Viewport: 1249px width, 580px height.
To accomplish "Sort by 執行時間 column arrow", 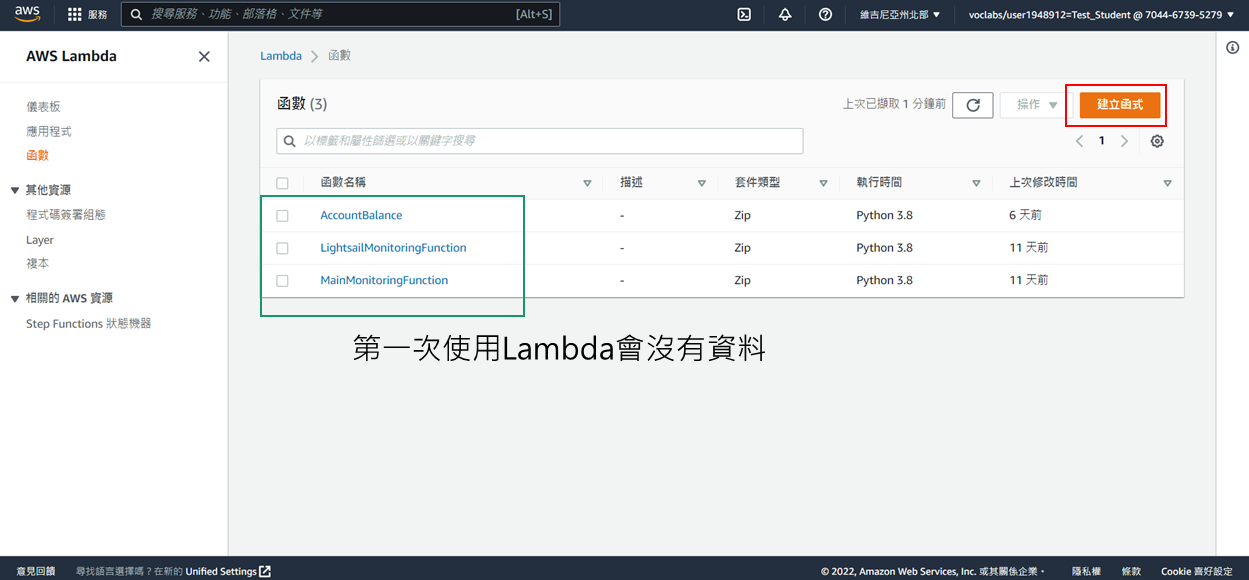I will click(x=976, y=184).
